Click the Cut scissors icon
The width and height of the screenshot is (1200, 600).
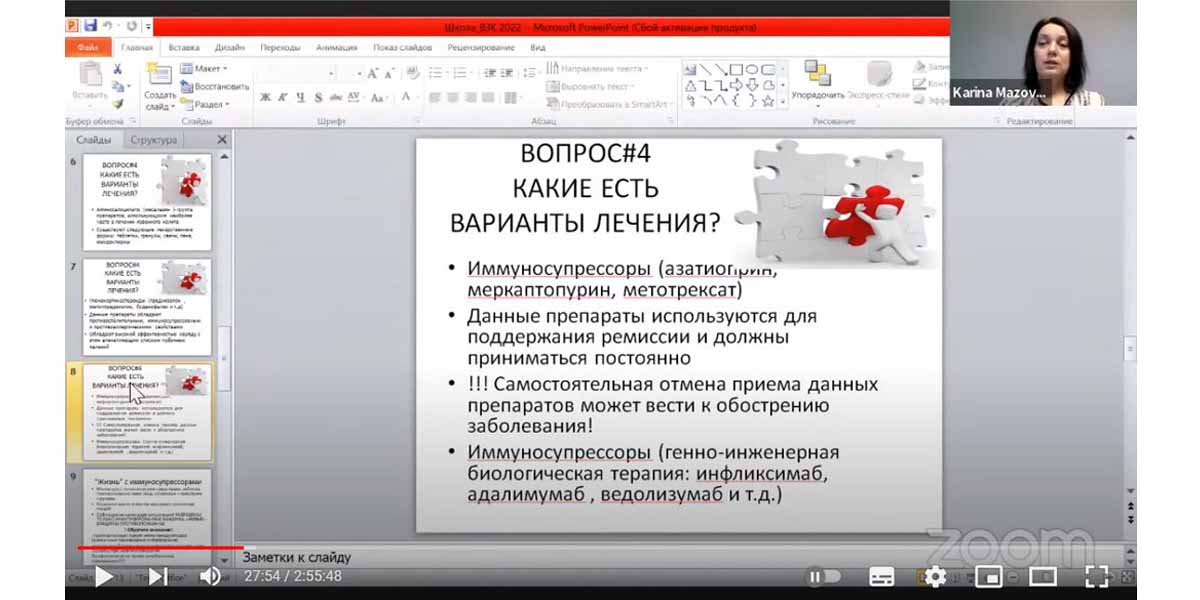118,69
